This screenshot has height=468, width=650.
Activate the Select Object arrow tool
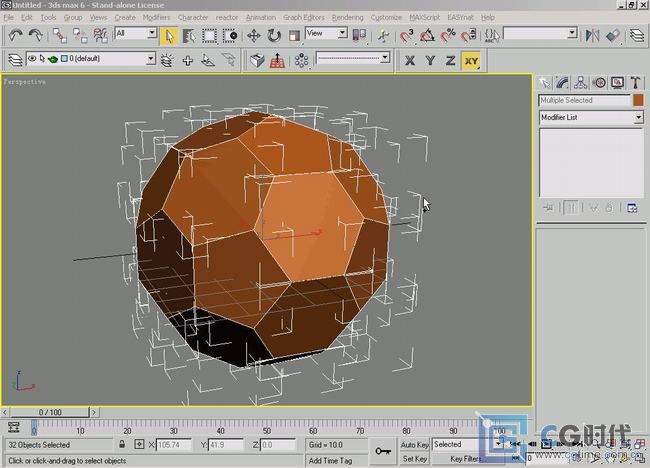coord(169,36)
